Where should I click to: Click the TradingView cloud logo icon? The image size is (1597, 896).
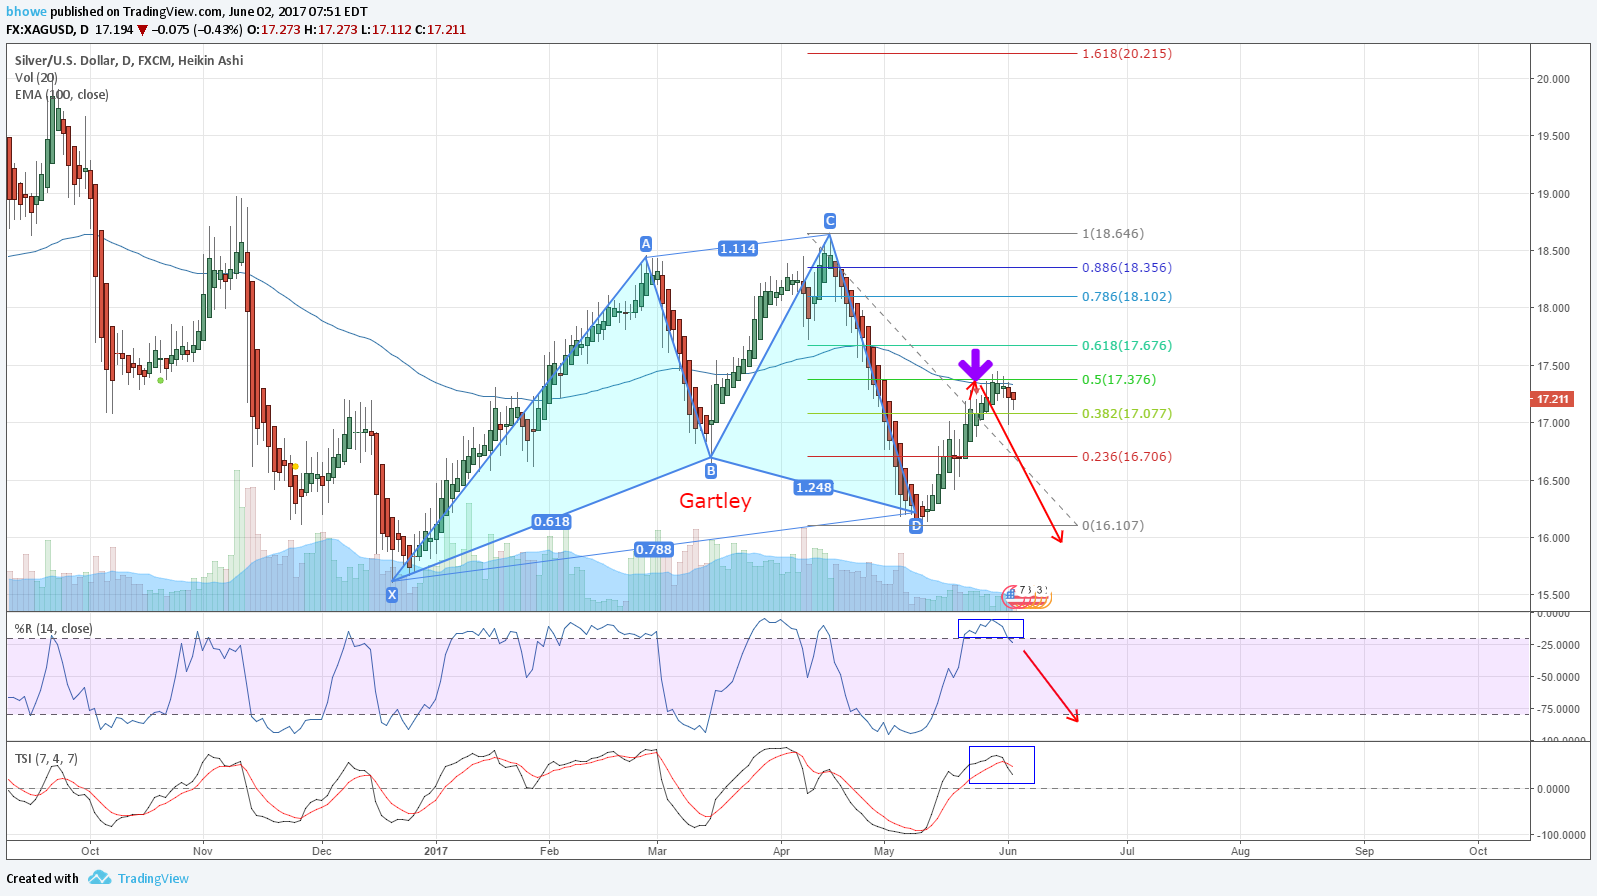coord(99,878)
